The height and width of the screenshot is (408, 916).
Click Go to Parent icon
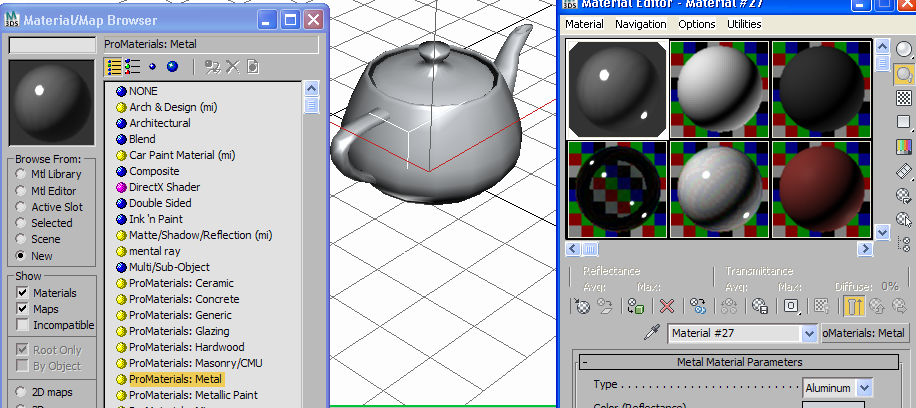coord(876,306)
